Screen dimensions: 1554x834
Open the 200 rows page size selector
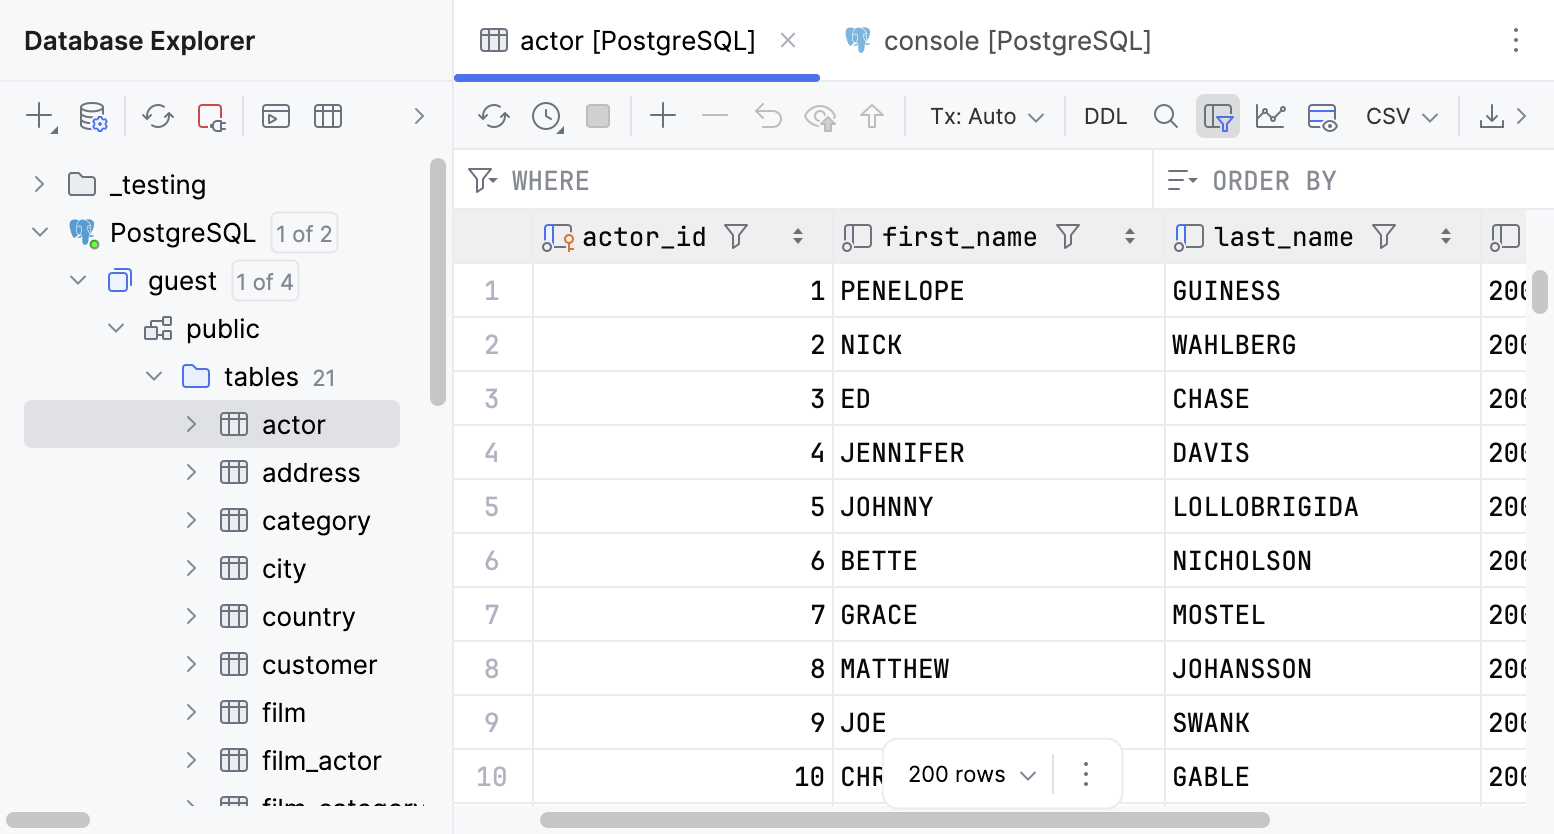click(x=965, y=773)
